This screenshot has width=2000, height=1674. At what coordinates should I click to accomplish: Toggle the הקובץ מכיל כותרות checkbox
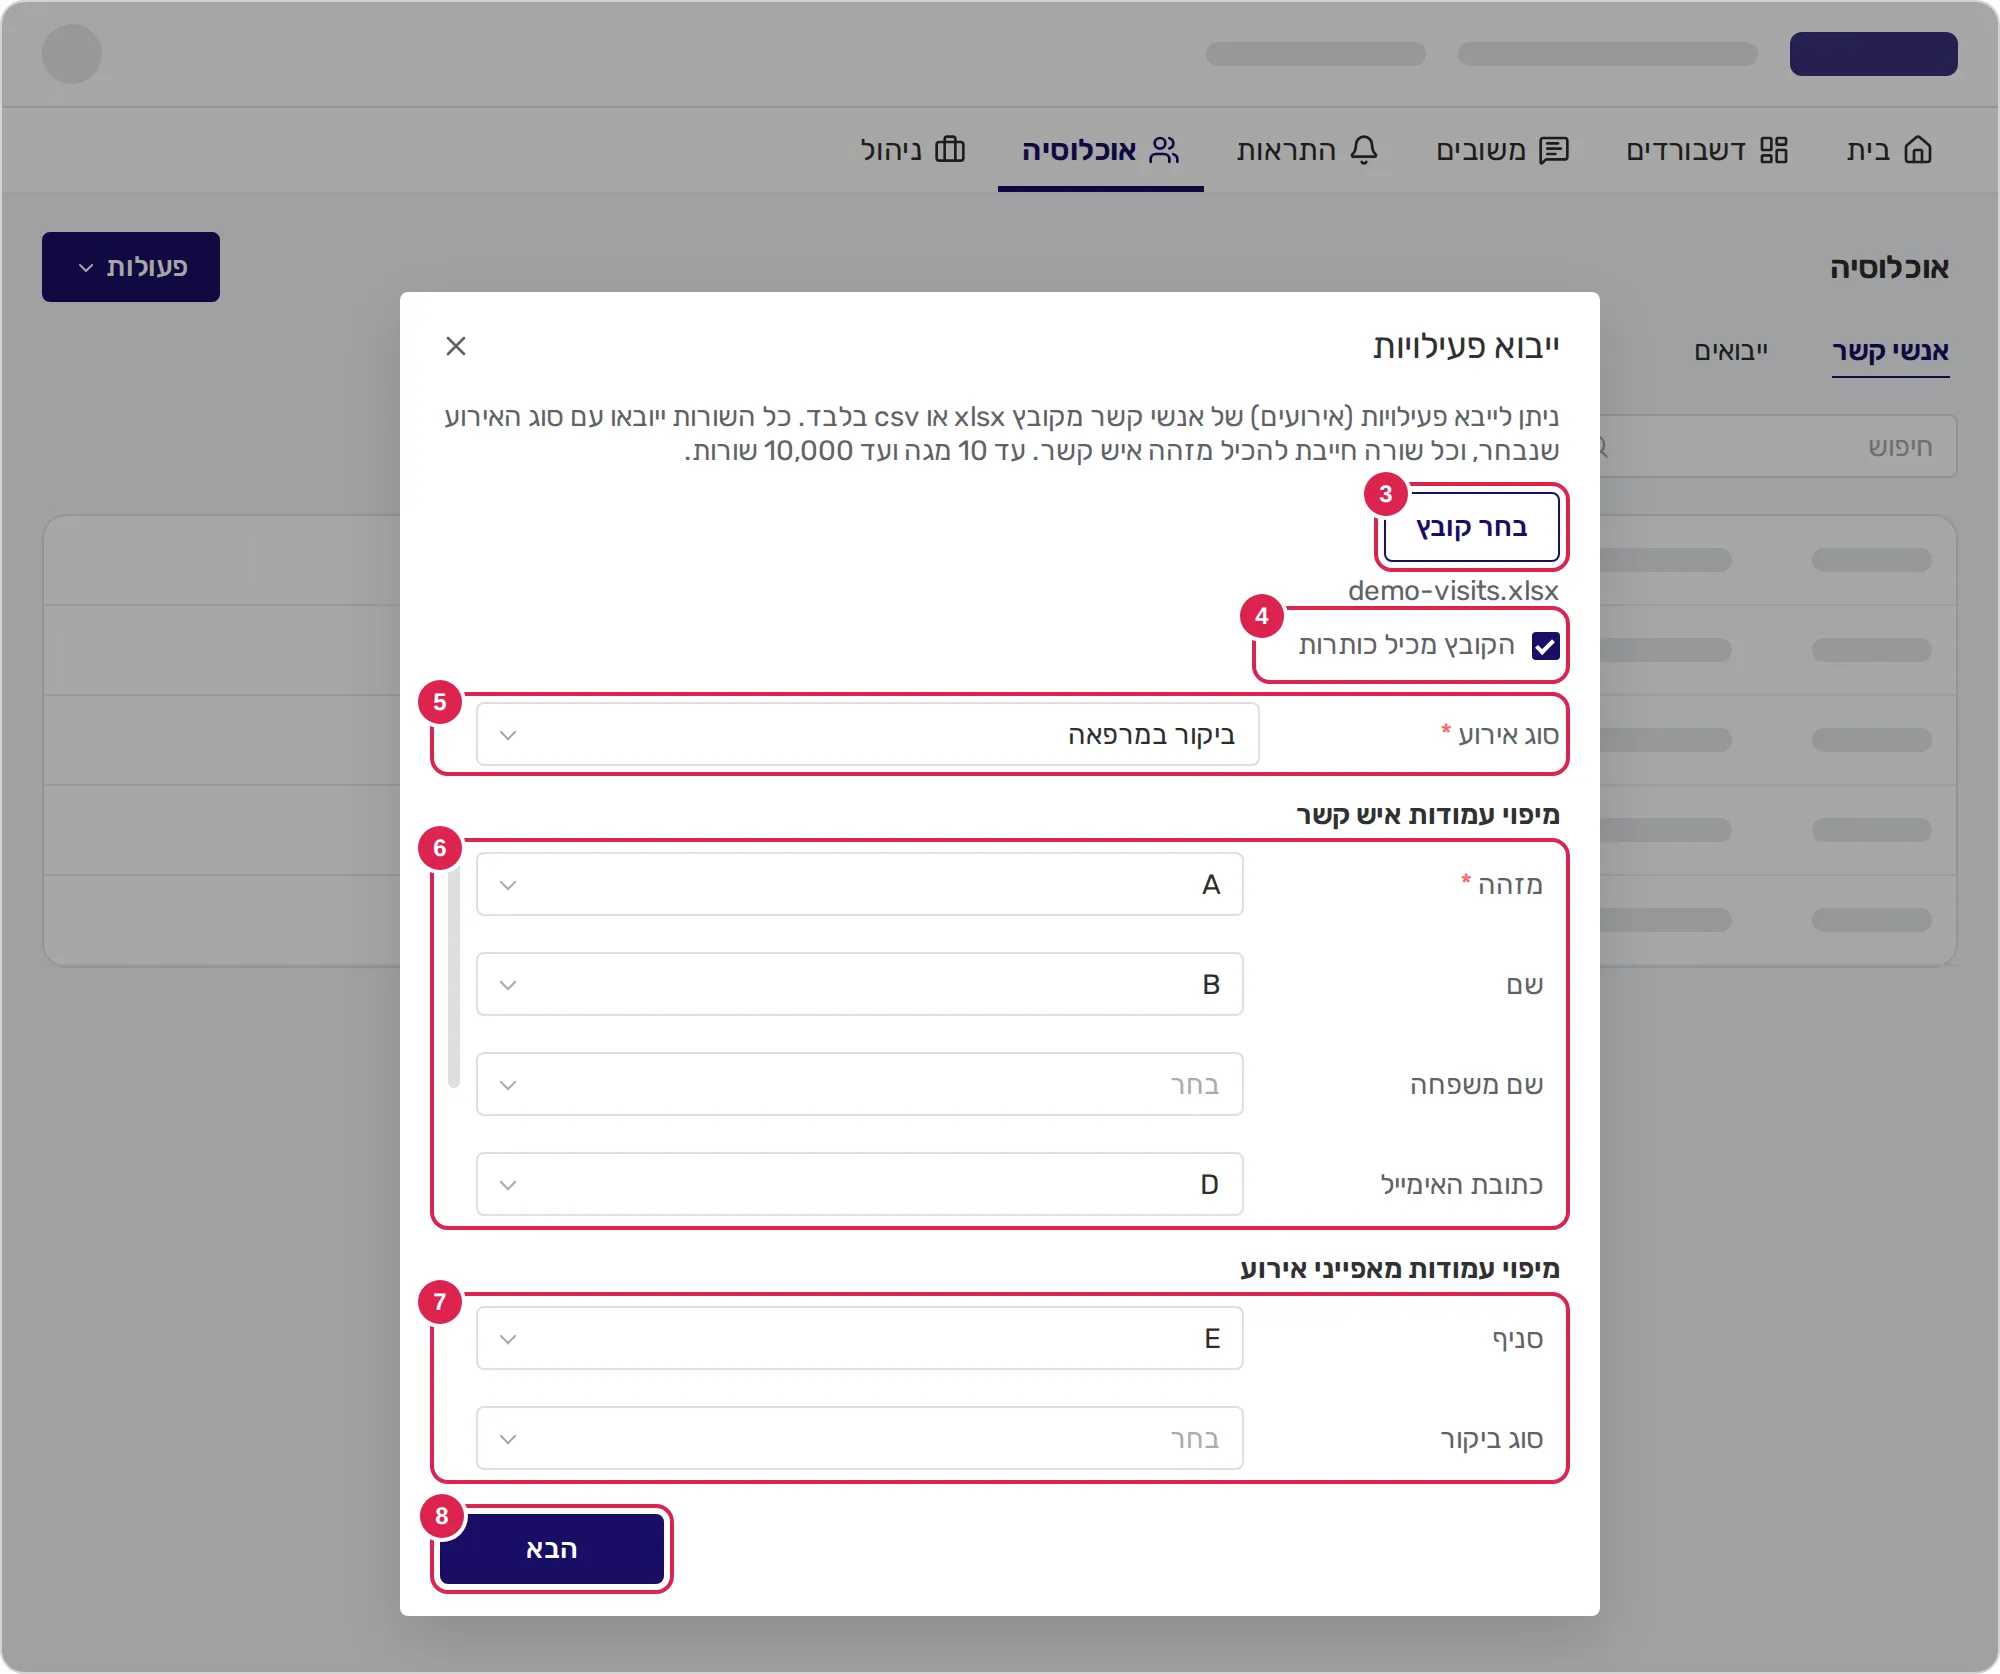1546,646
